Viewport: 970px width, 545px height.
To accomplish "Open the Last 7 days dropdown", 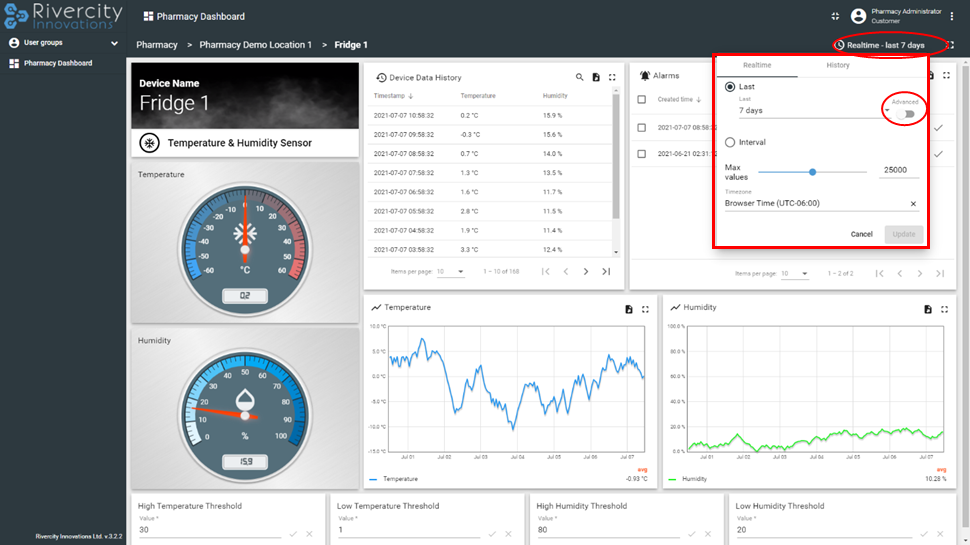I will pyautogui.click(x=810, y=111).
